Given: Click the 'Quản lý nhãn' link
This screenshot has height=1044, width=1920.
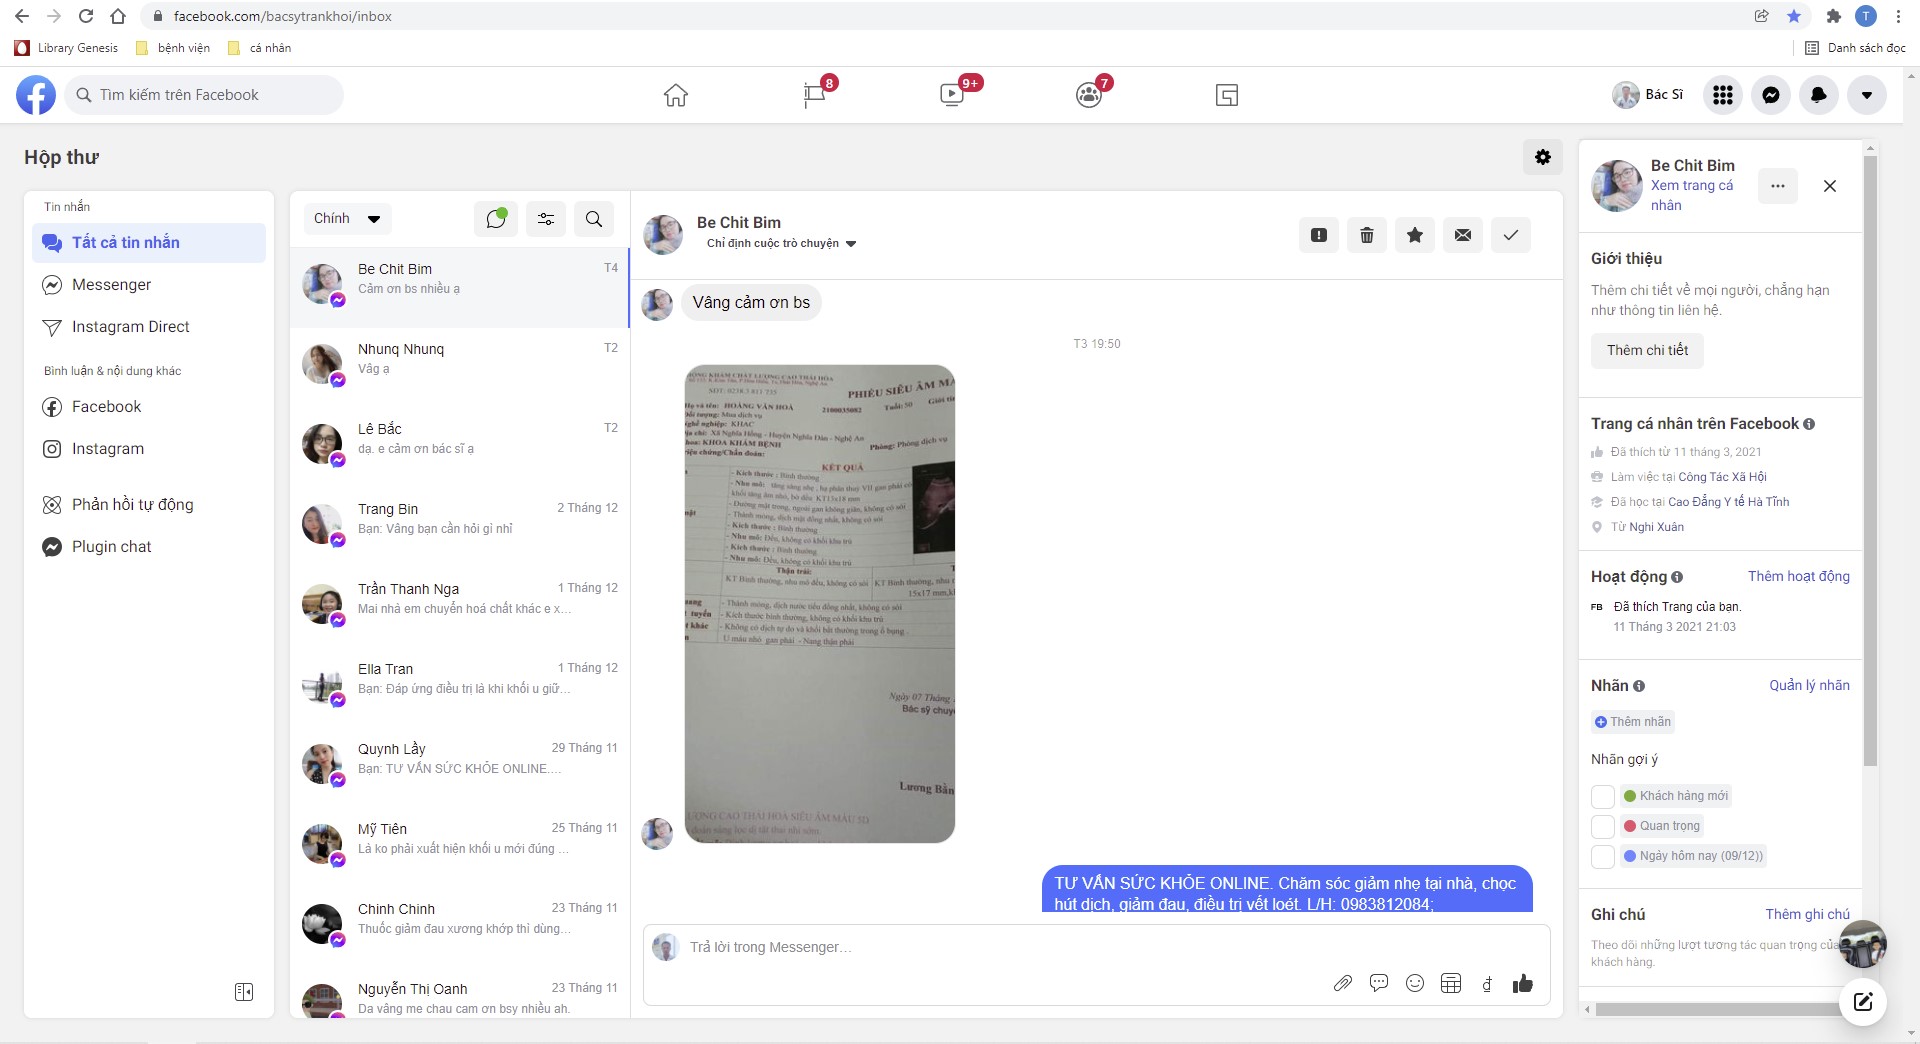Looking at the screenshot, I should click(x=1808, y=685).
